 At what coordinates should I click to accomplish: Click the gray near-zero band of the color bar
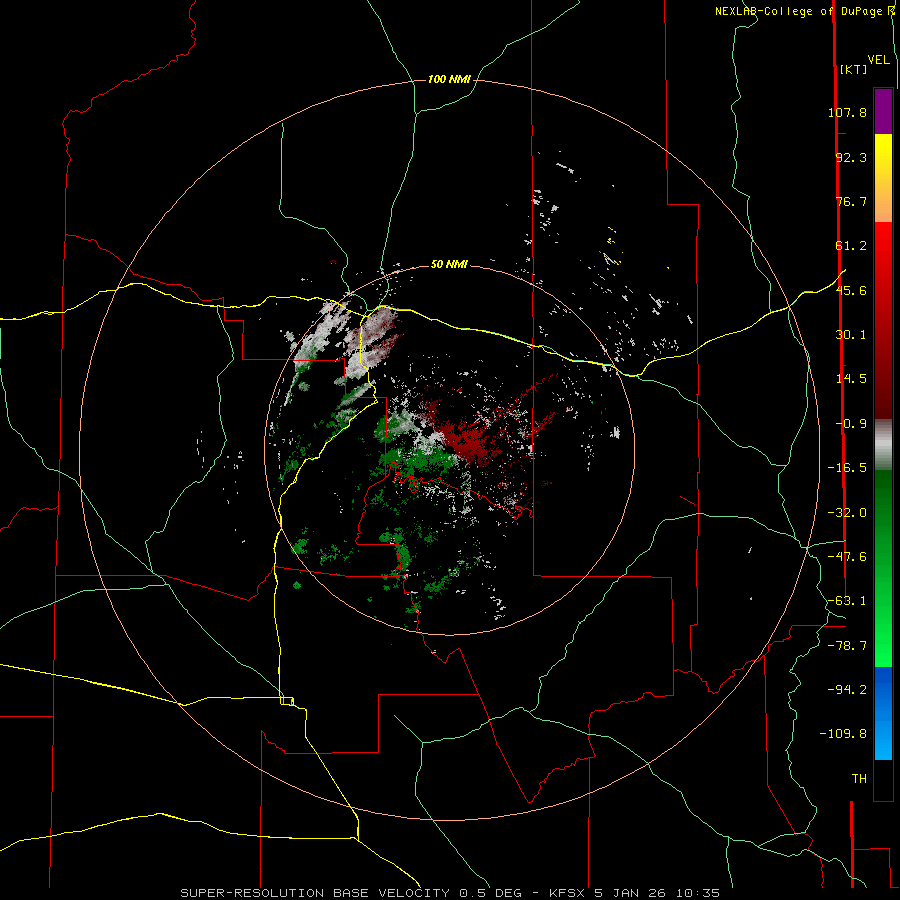click(x=883, y=443)
